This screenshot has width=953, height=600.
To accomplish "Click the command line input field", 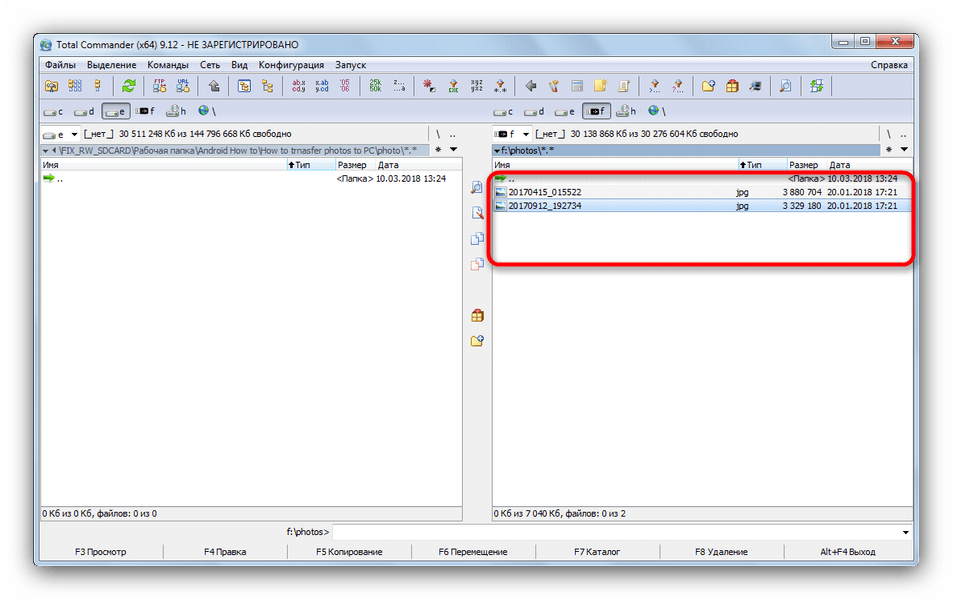I will [616, 533].
